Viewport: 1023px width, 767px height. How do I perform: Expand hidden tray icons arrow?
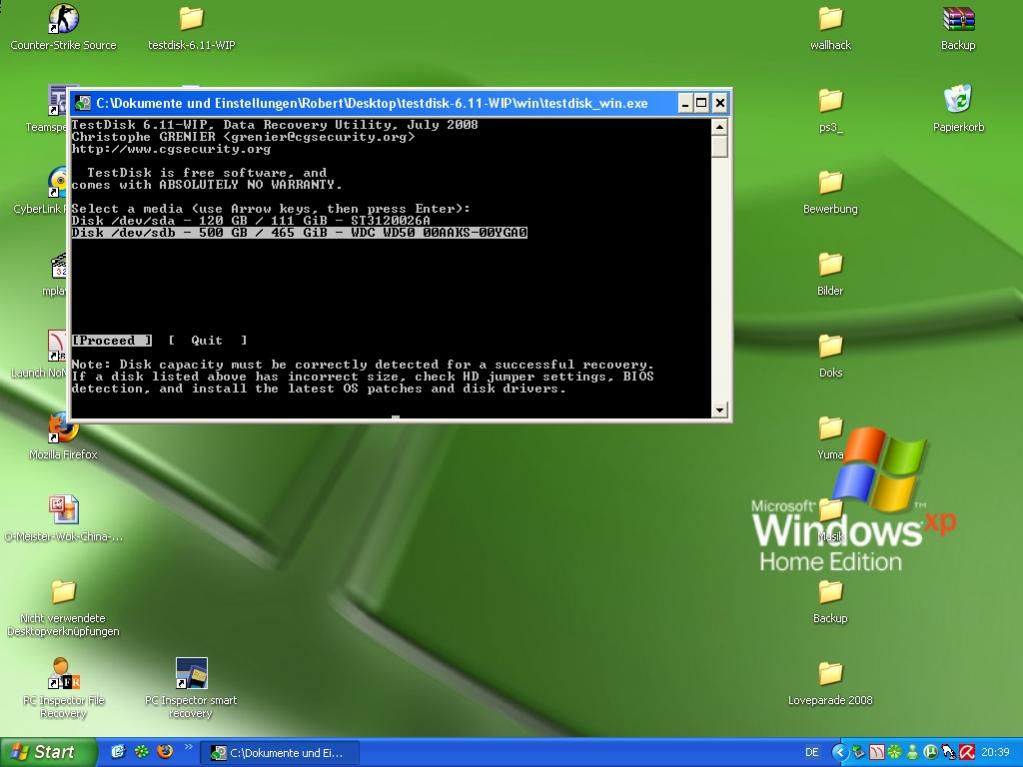coord(840,753)
